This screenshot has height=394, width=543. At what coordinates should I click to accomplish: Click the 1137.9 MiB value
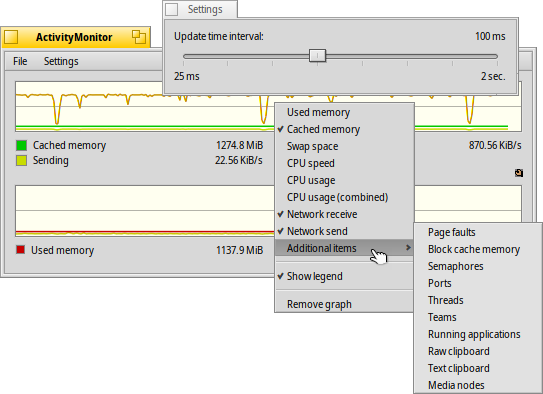click(239, 250)
